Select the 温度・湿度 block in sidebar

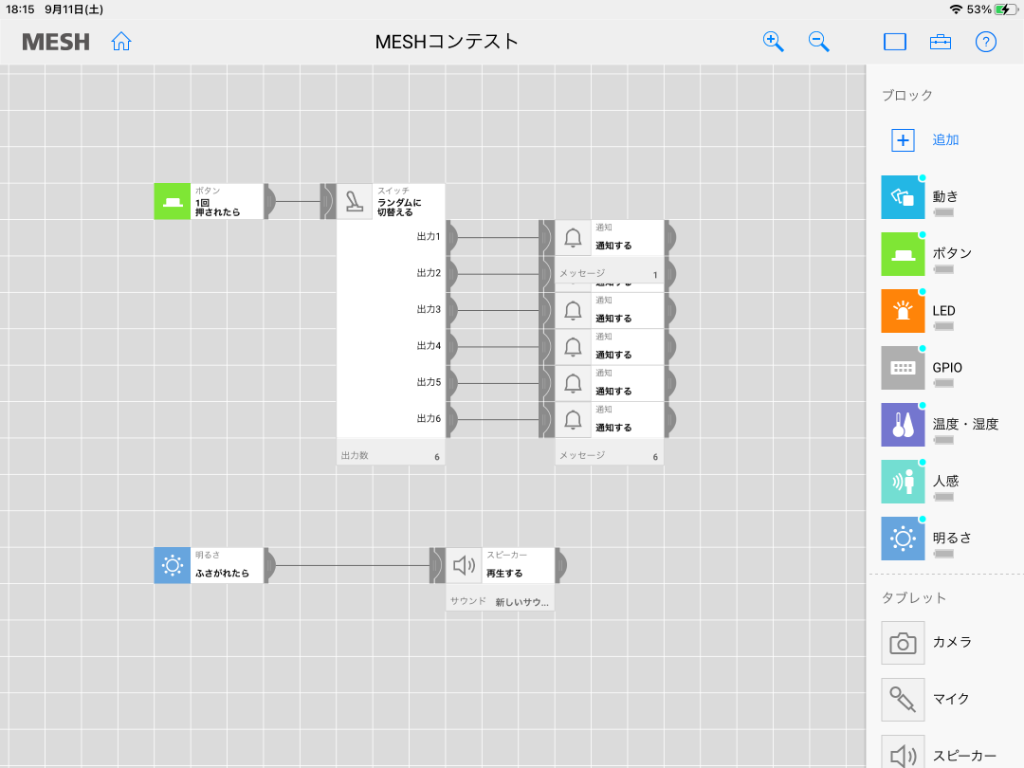903,424
